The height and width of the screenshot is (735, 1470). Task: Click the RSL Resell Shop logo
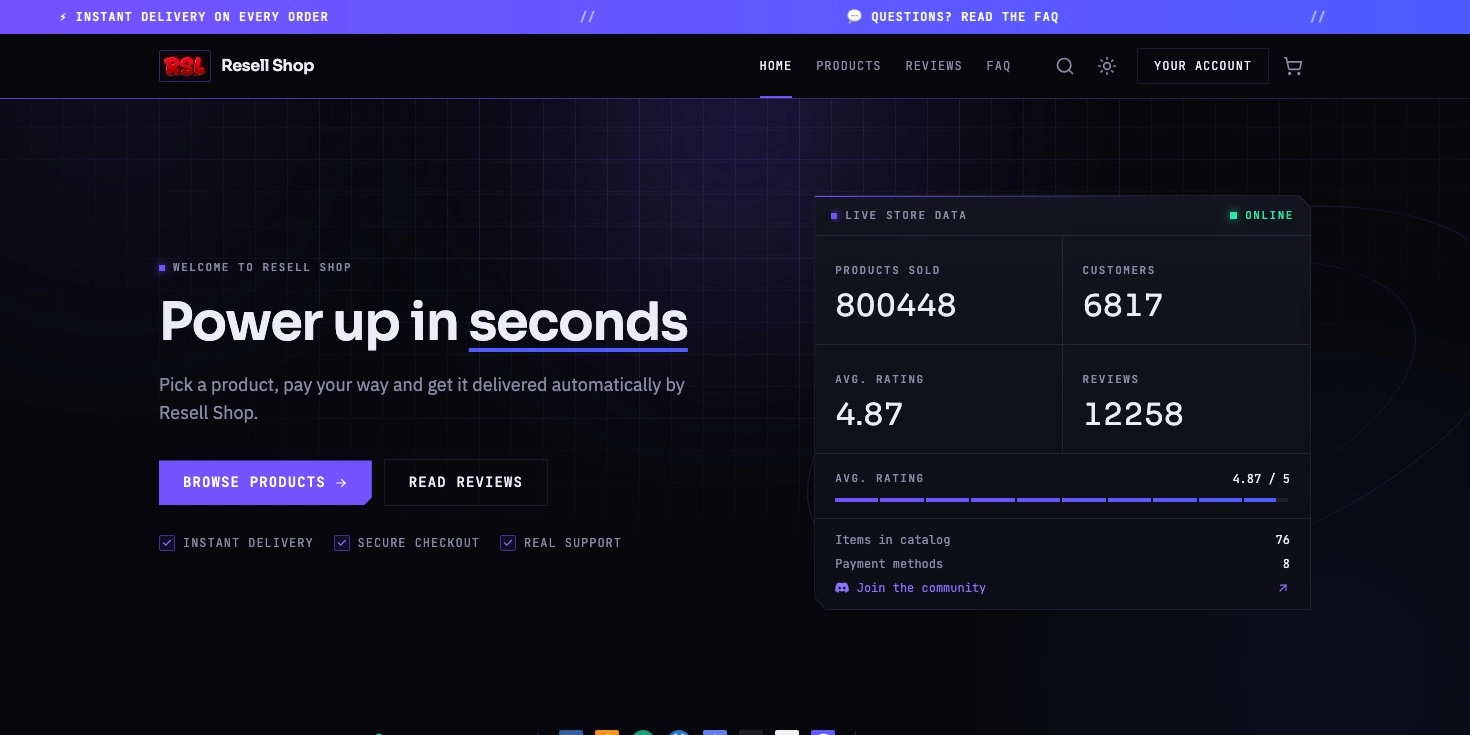coord(236,66)
